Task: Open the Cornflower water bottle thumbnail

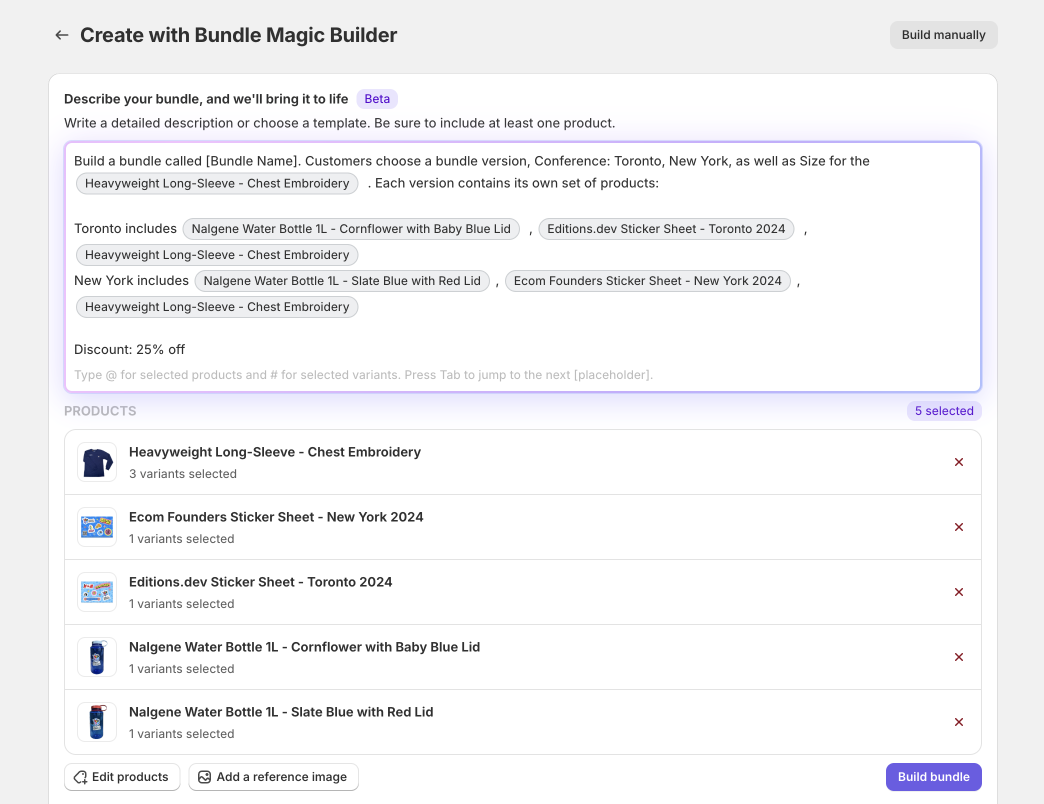Action: click(97, 657)
